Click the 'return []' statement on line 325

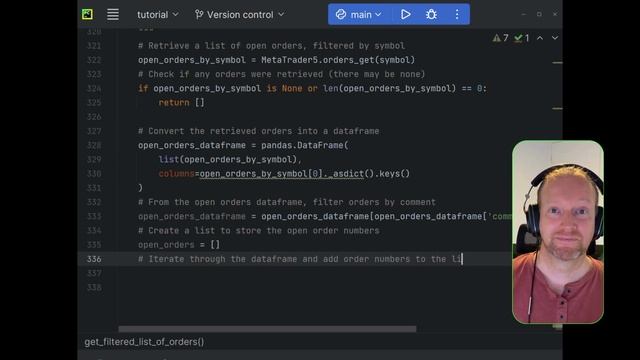click(182, 103)
